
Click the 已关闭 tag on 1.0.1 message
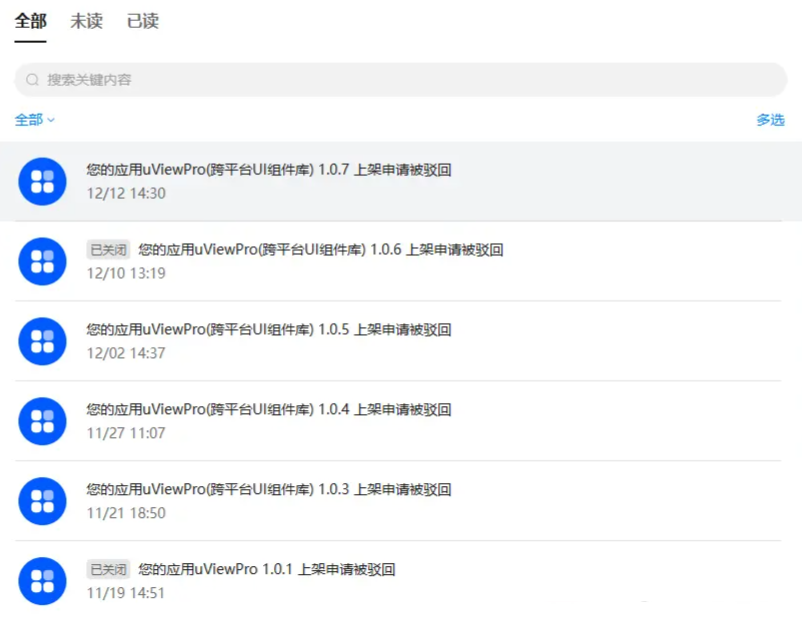tap(108, 569)
